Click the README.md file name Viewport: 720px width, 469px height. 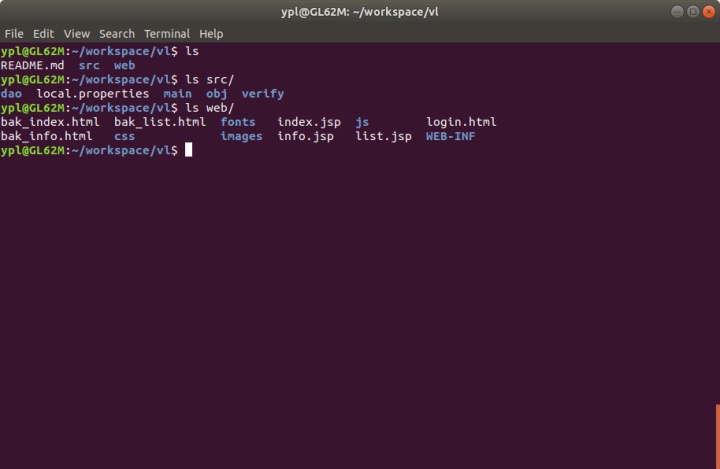[32, 65]
